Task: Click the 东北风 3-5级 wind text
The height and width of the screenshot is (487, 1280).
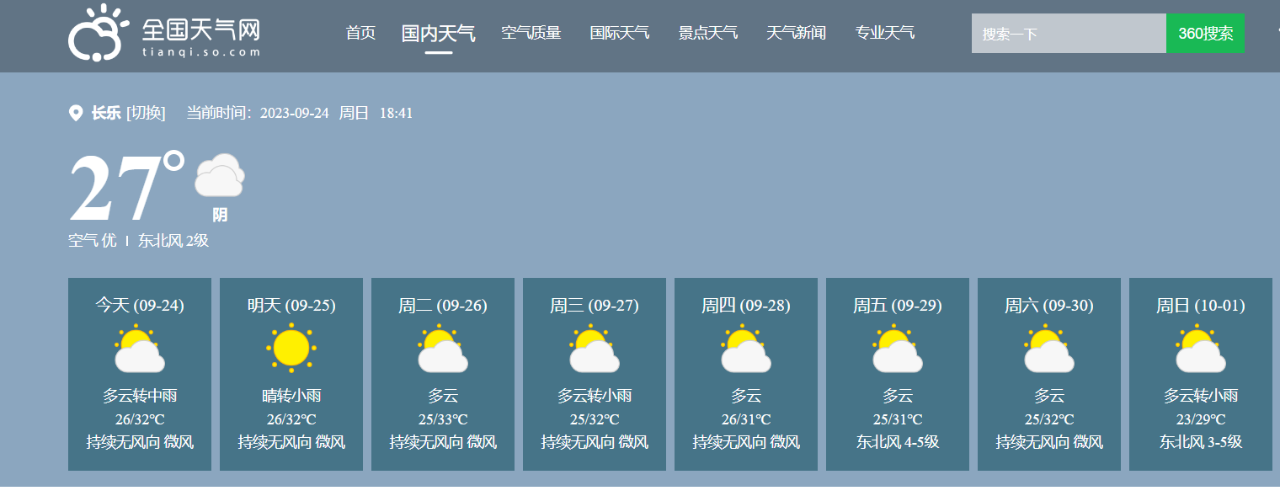Action: coord(1201,442)
